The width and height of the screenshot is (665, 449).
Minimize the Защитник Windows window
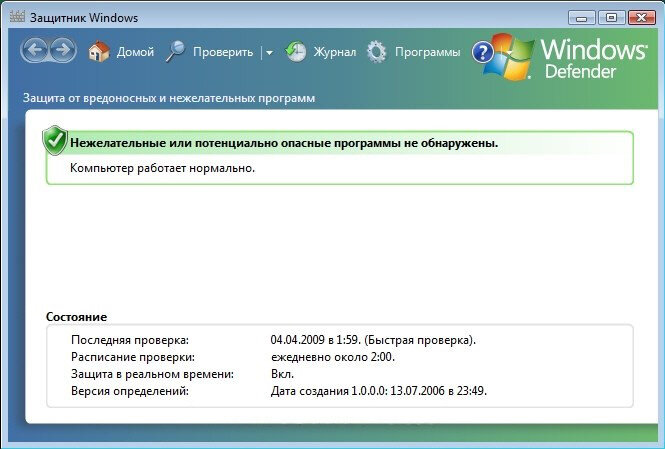[x=581, y=18]
